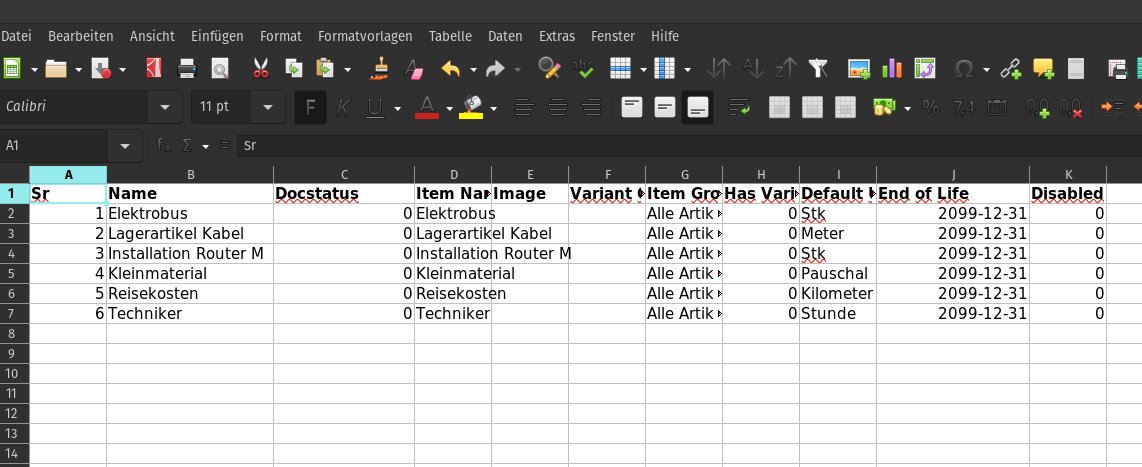The height and width of the screenshot is (467, 1142).
Task: Click the scissors Cut icon
Action: [260, 69]
